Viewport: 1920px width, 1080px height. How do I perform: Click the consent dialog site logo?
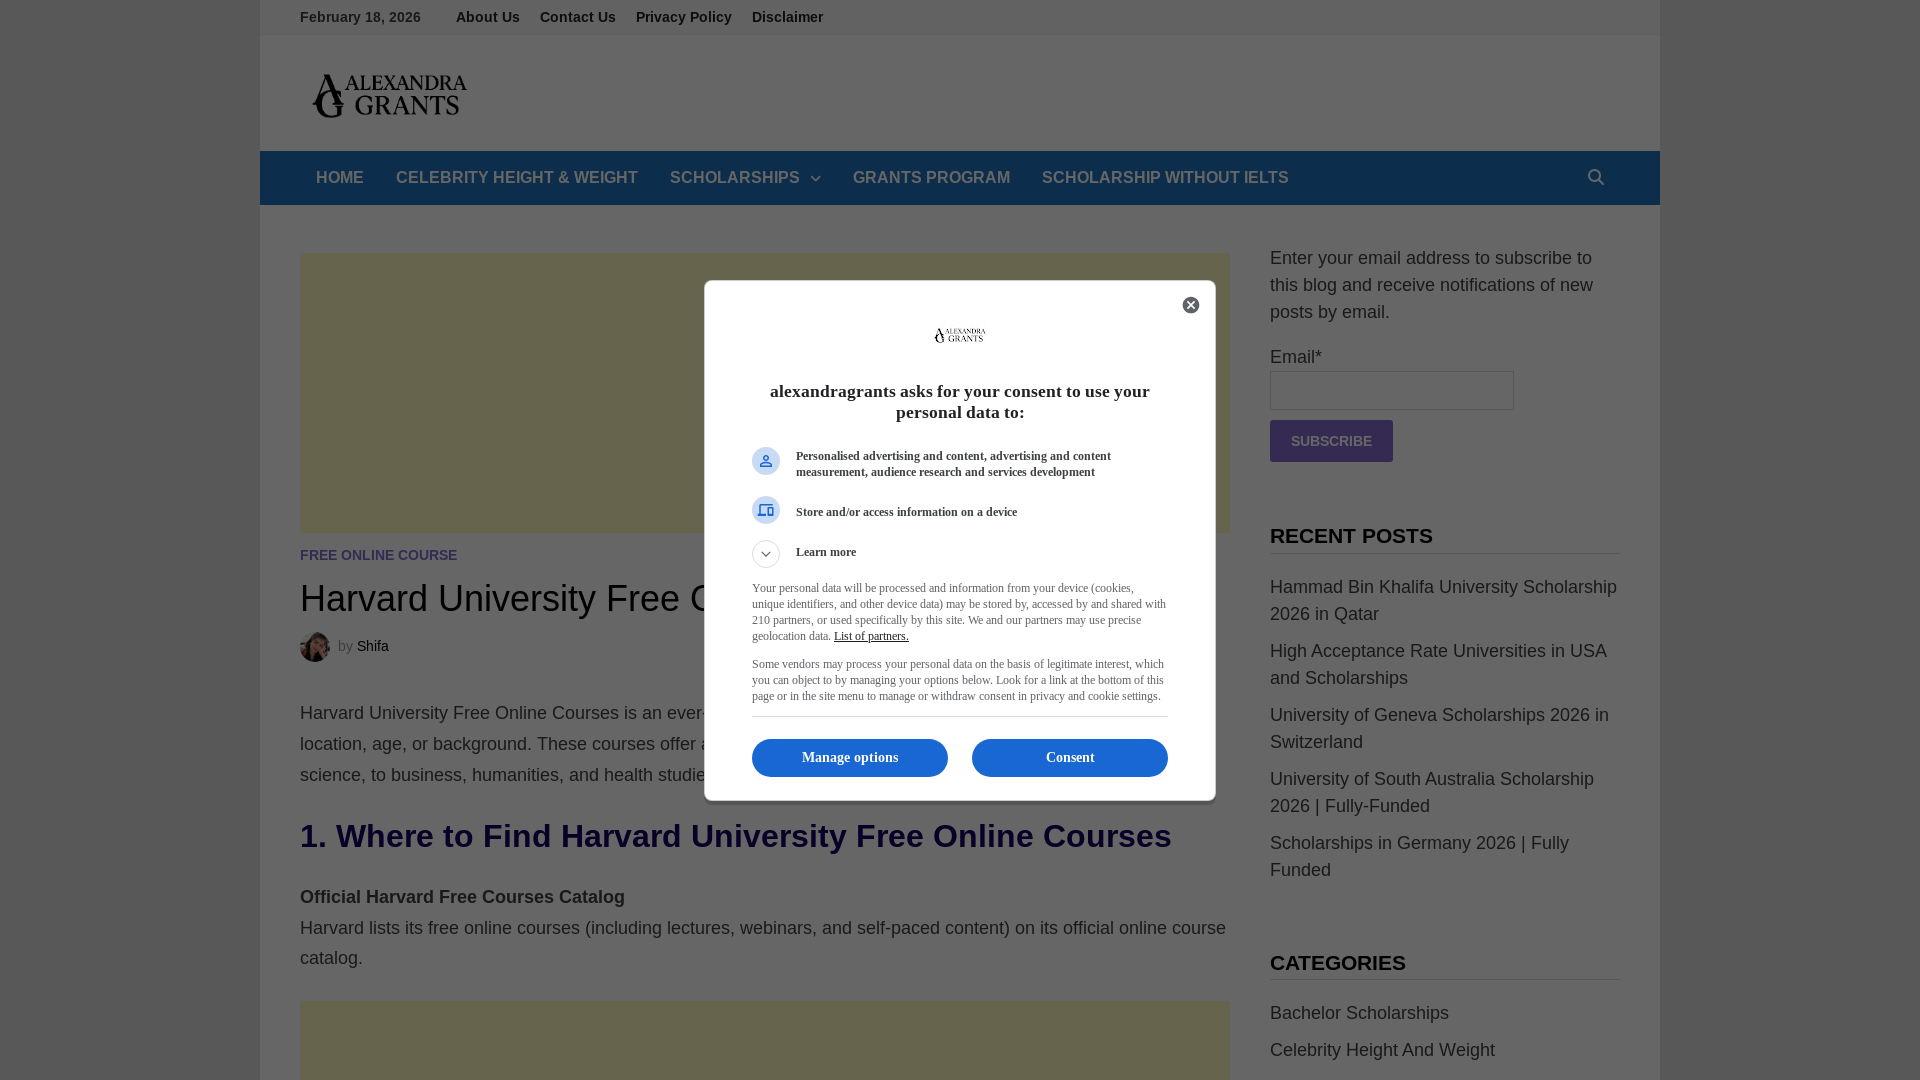click(960, 336)
